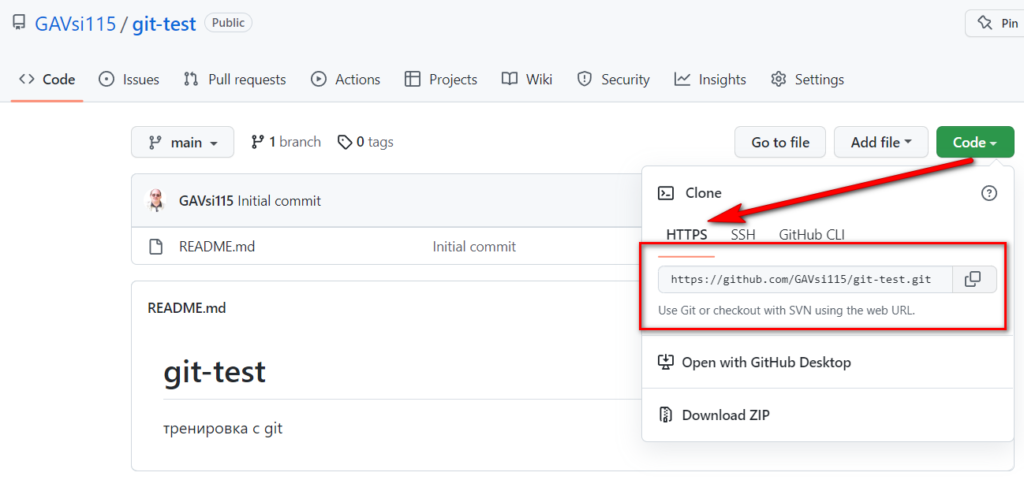Open the clone help question-mark icon

tap(989, 193)
